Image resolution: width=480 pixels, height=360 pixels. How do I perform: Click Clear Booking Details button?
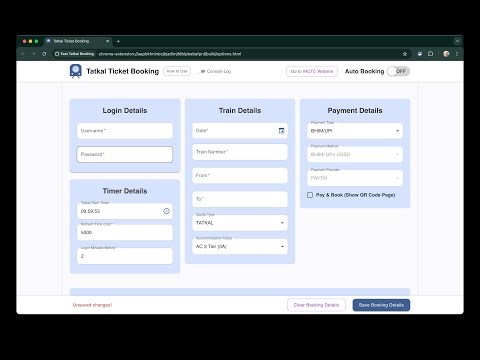tap(316, 305)
